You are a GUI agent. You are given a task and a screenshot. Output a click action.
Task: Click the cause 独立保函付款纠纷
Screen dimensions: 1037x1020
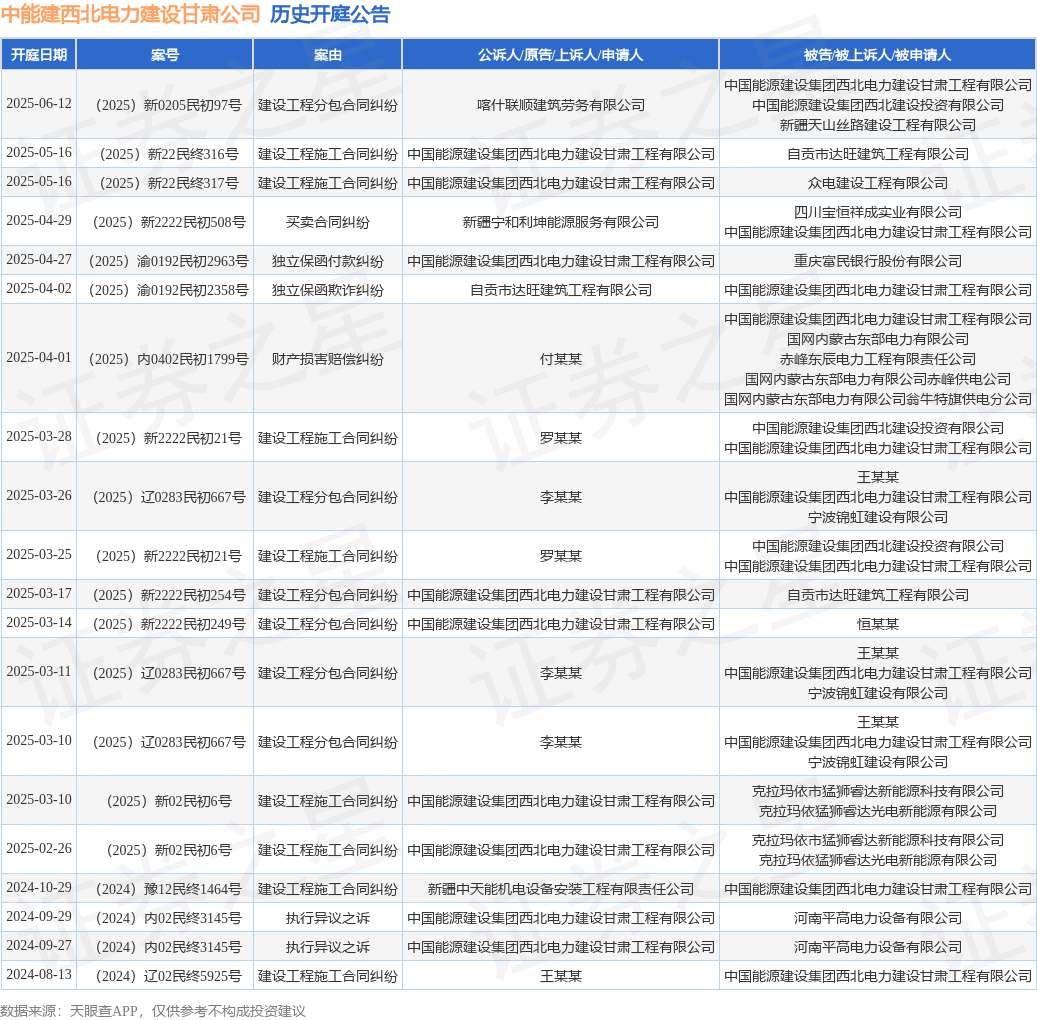click(x=327, y=261)
